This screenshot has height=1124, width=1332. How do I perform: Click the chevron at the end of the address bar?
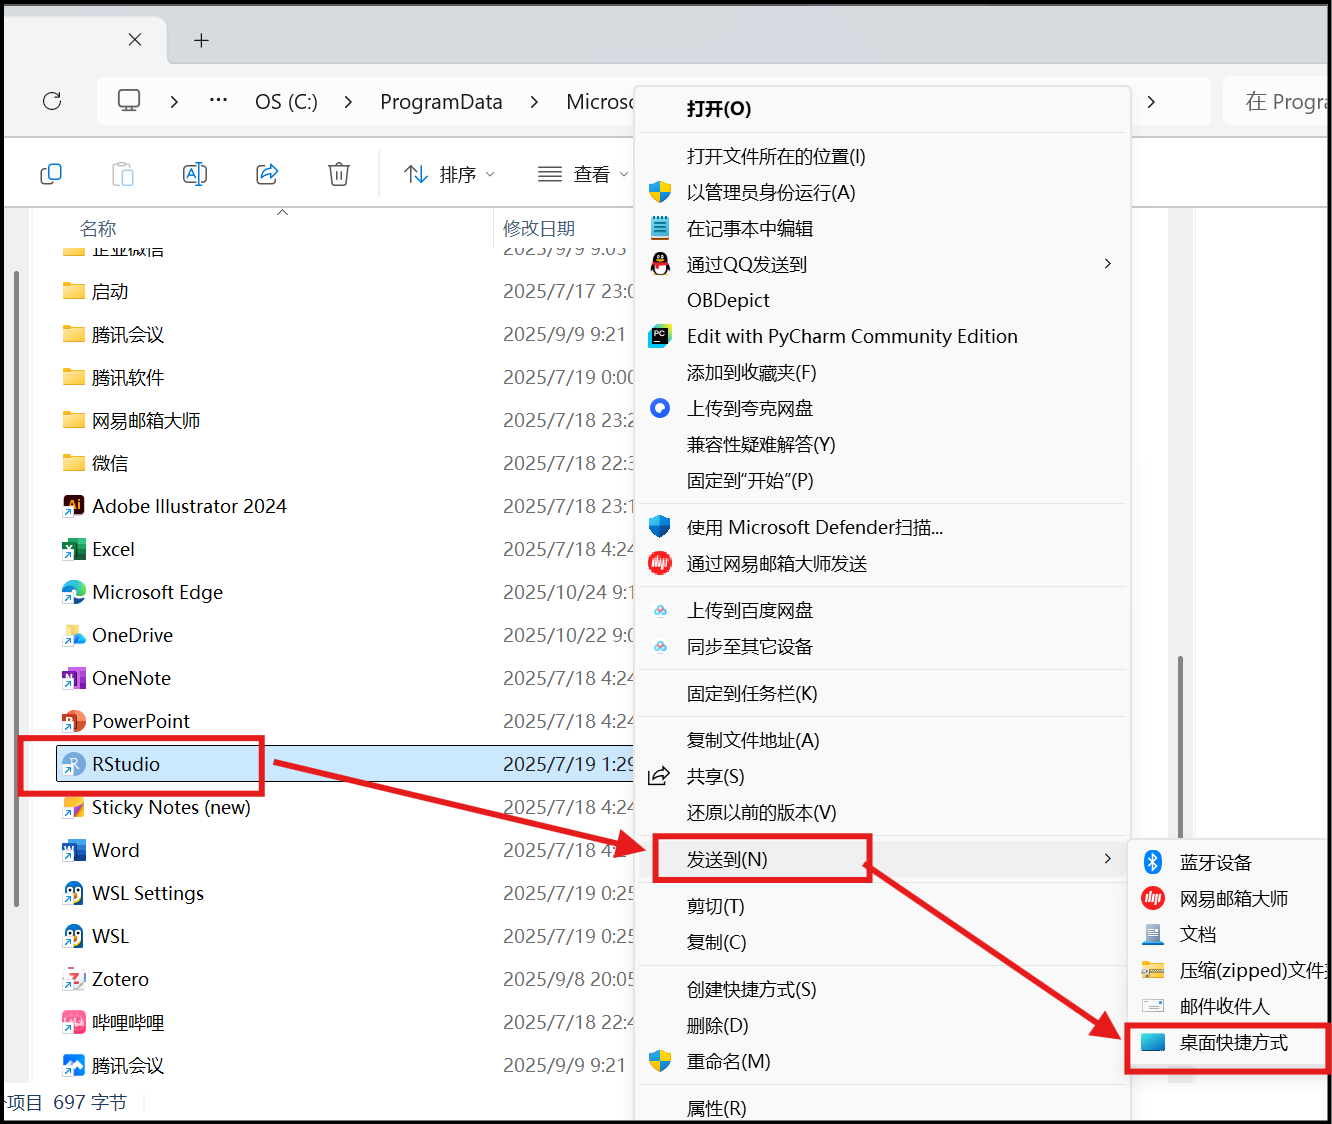(1151, 101)
